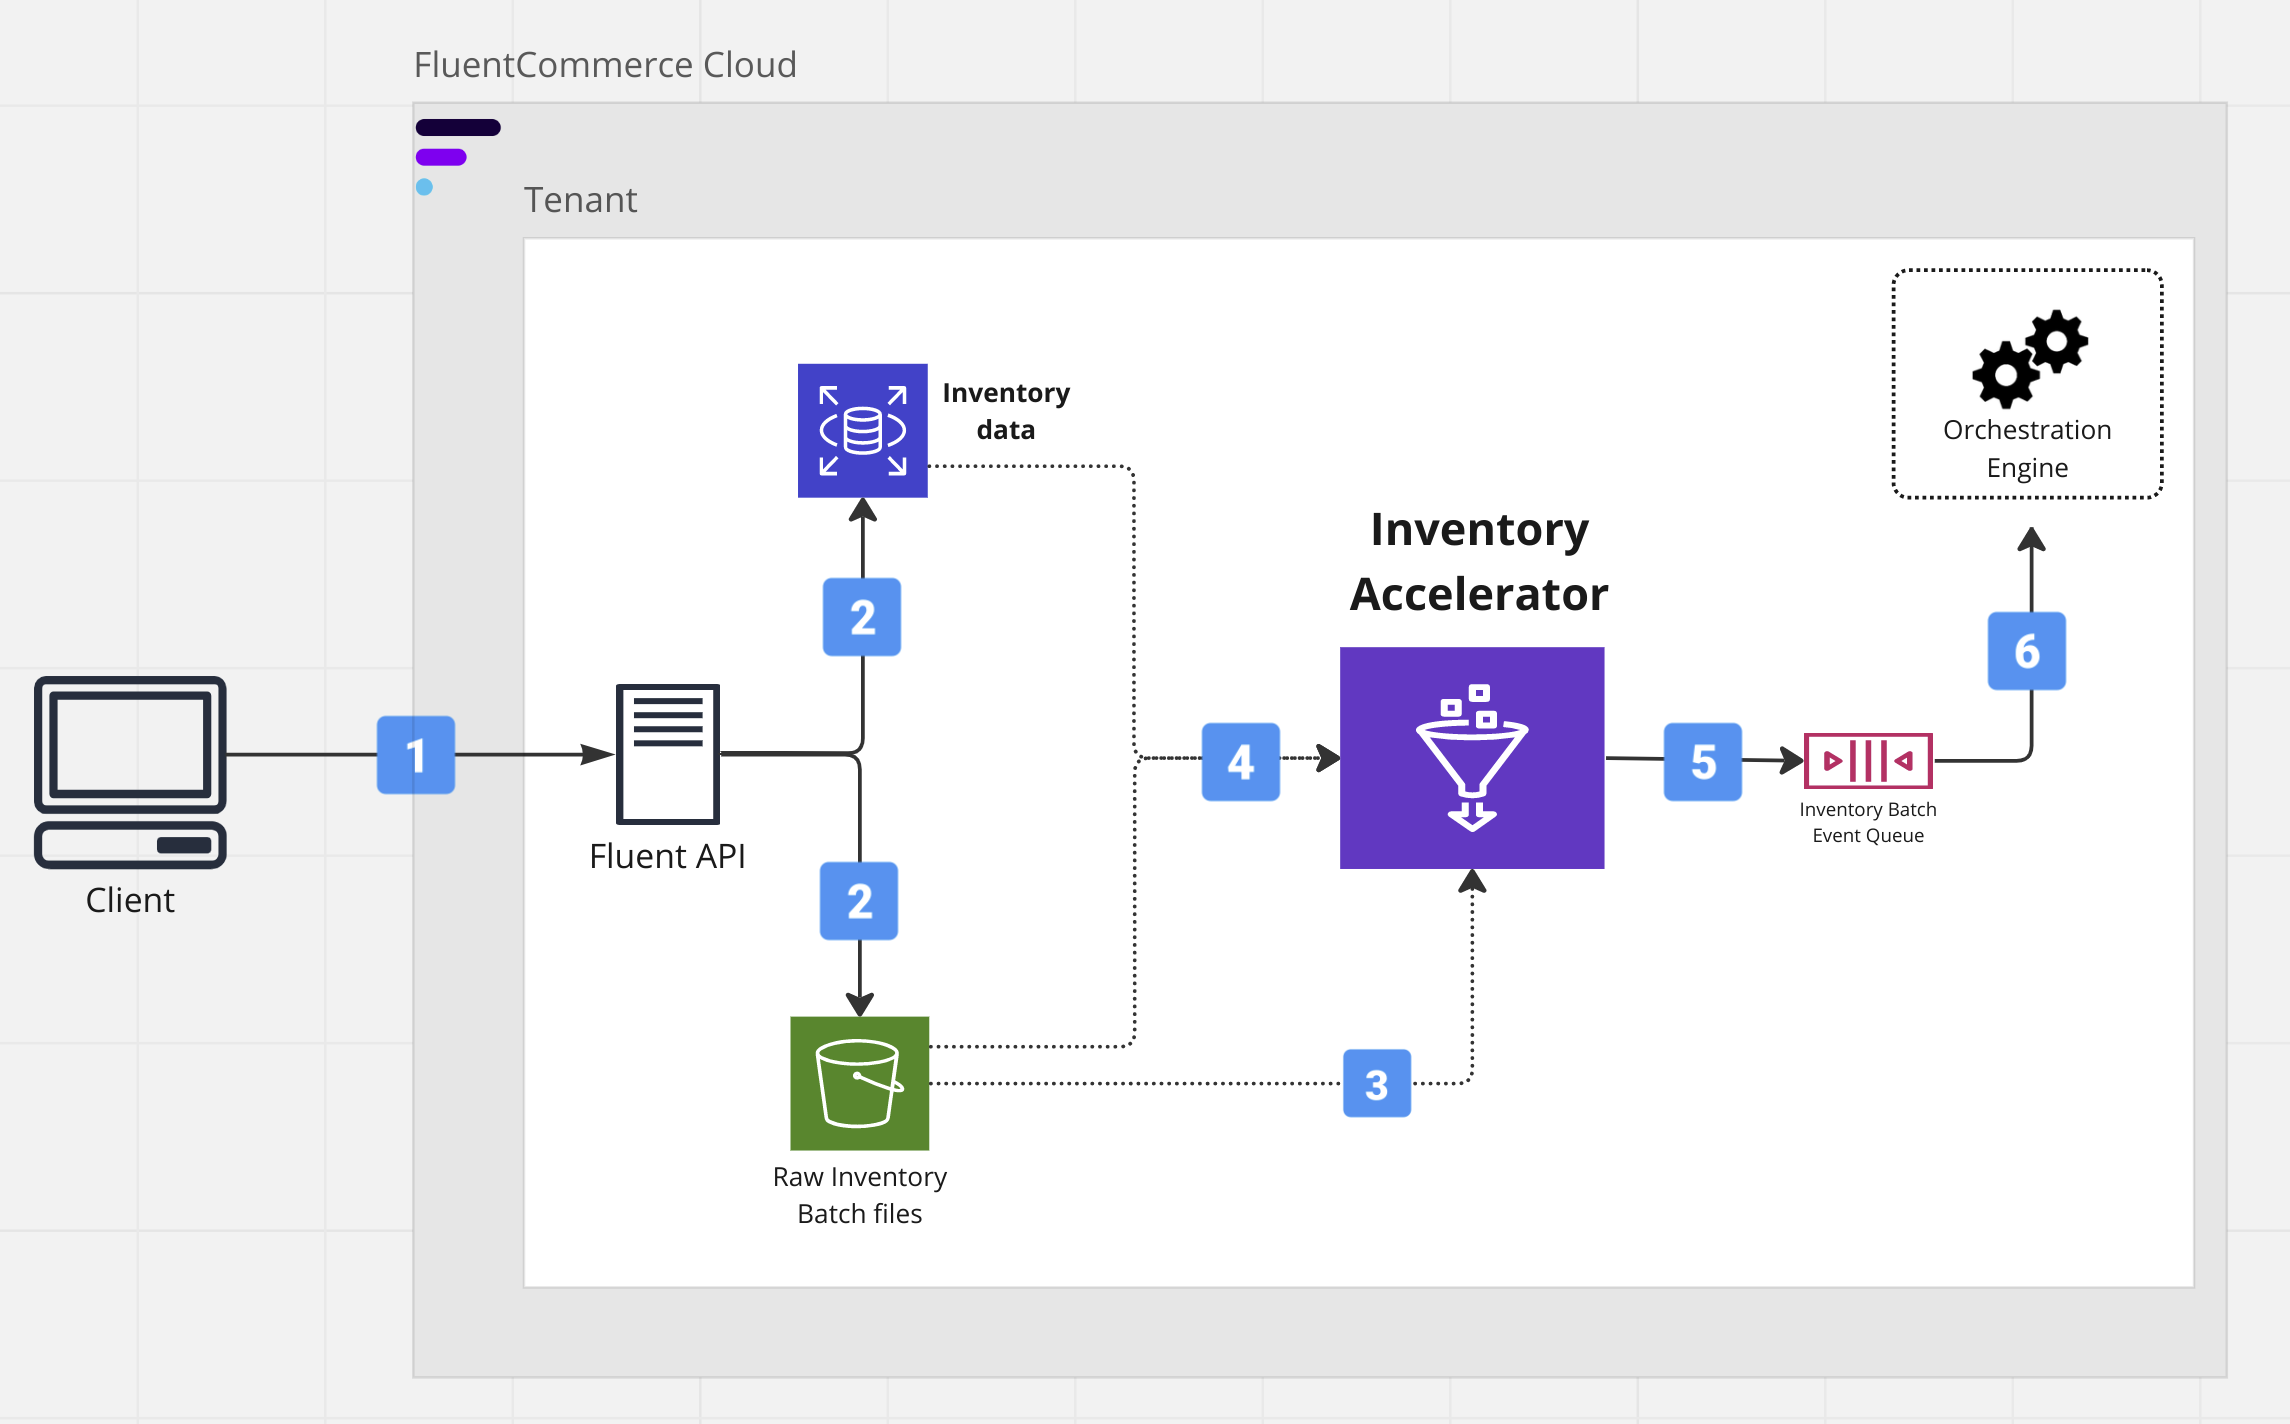This screenshot has width=2290, height=1424.
Task: Click the Tenant label
Action: tap(580, 200)
